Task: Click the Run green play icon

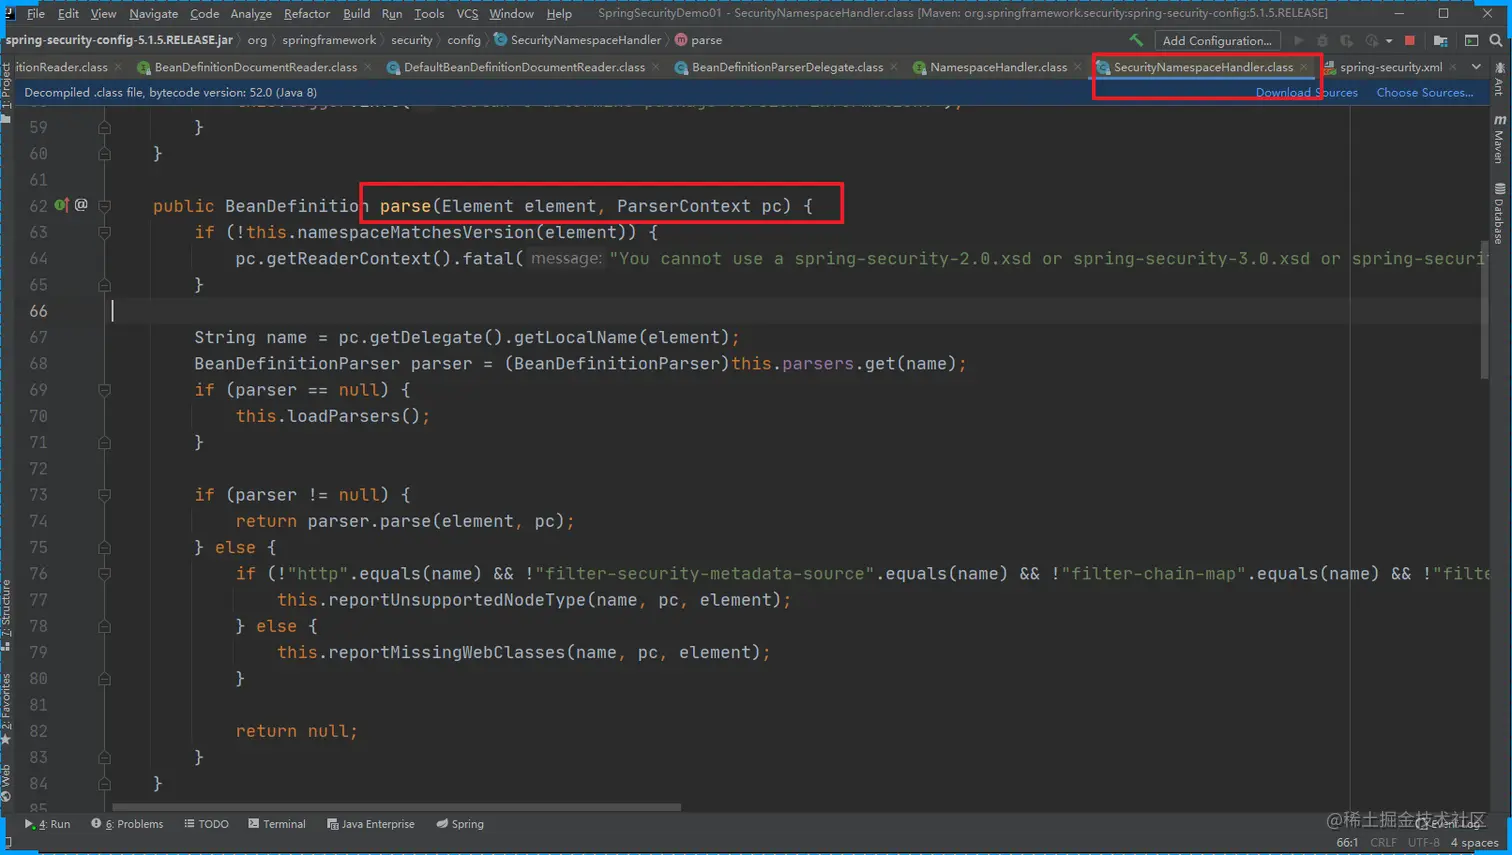Action: [x=1298, y=41]
